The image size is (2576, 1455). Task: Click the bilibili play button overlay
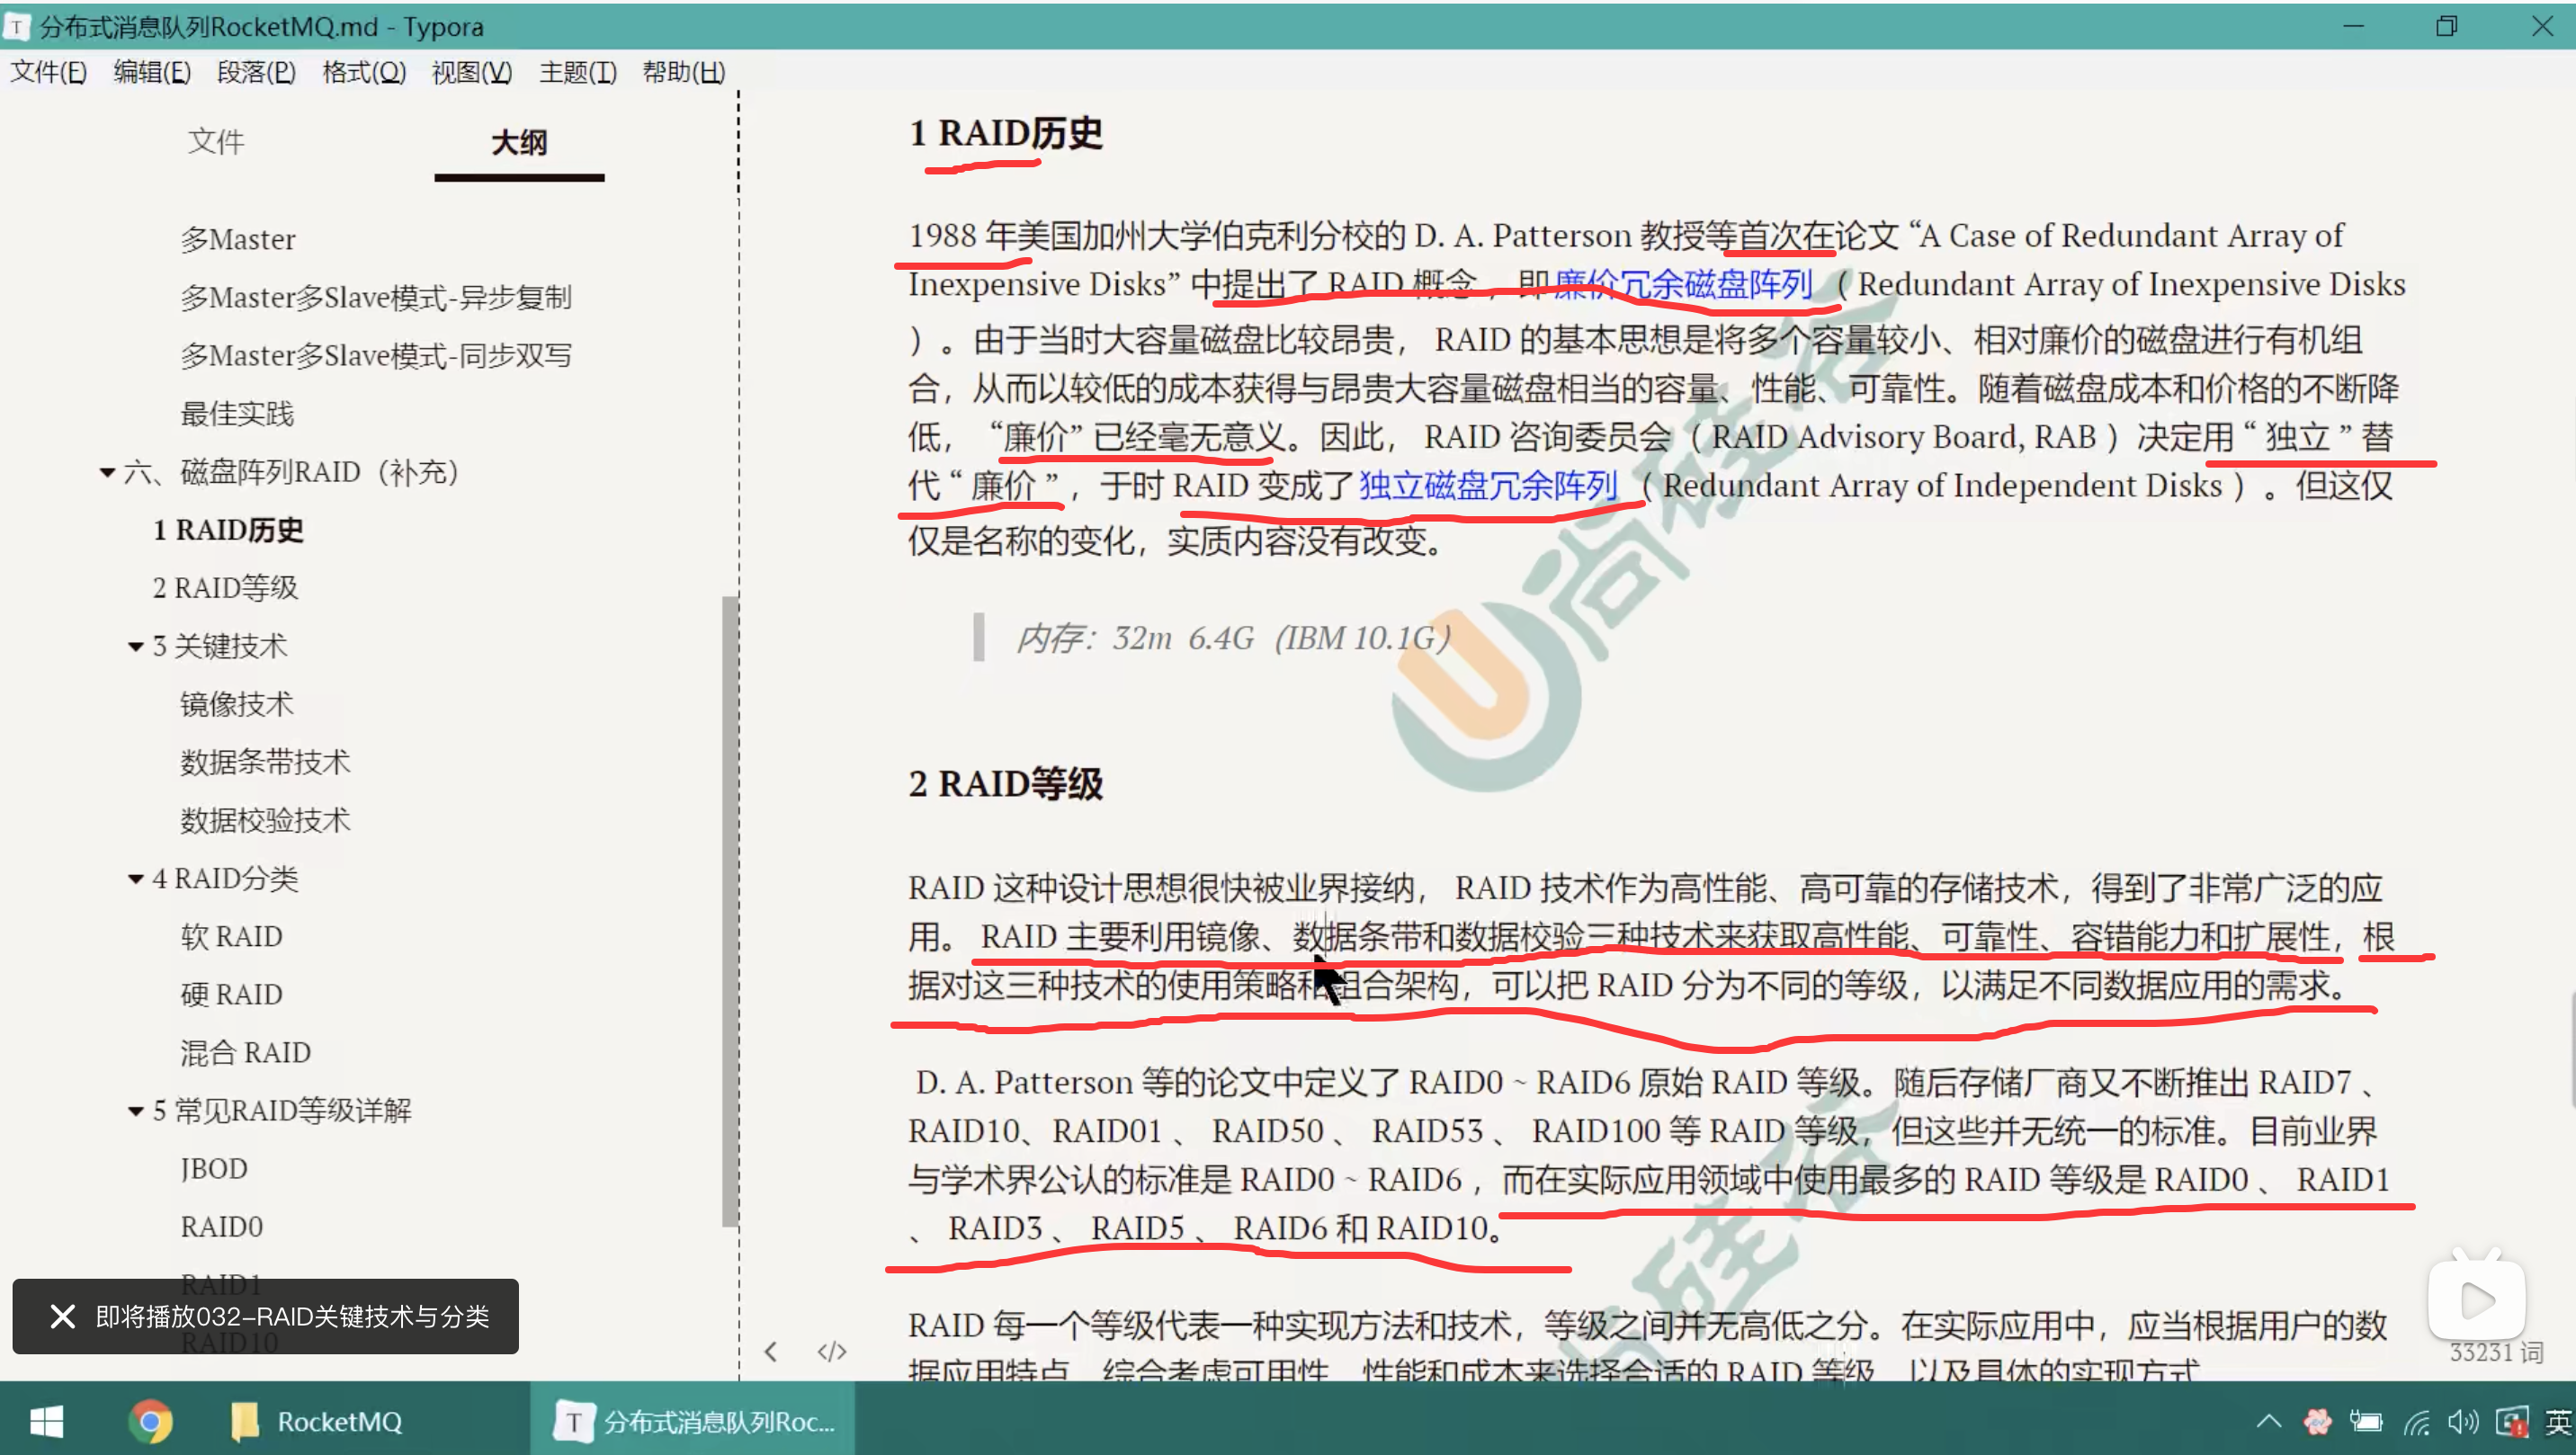pos(2476,1299)
